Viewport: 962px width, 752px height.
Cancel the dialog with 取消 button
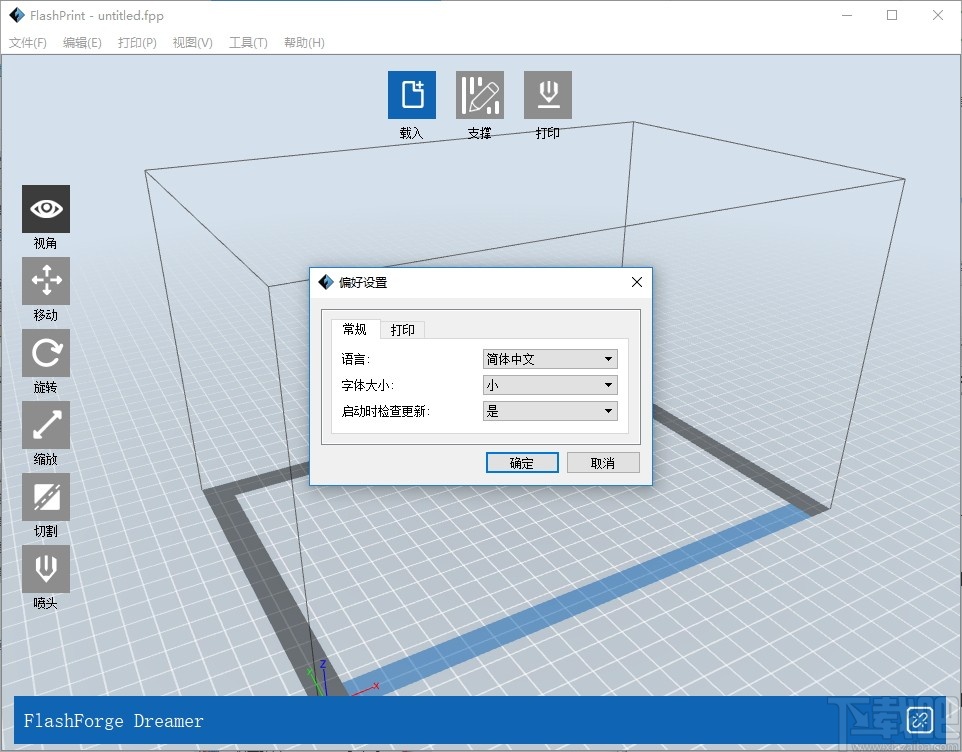pos(603,462)
